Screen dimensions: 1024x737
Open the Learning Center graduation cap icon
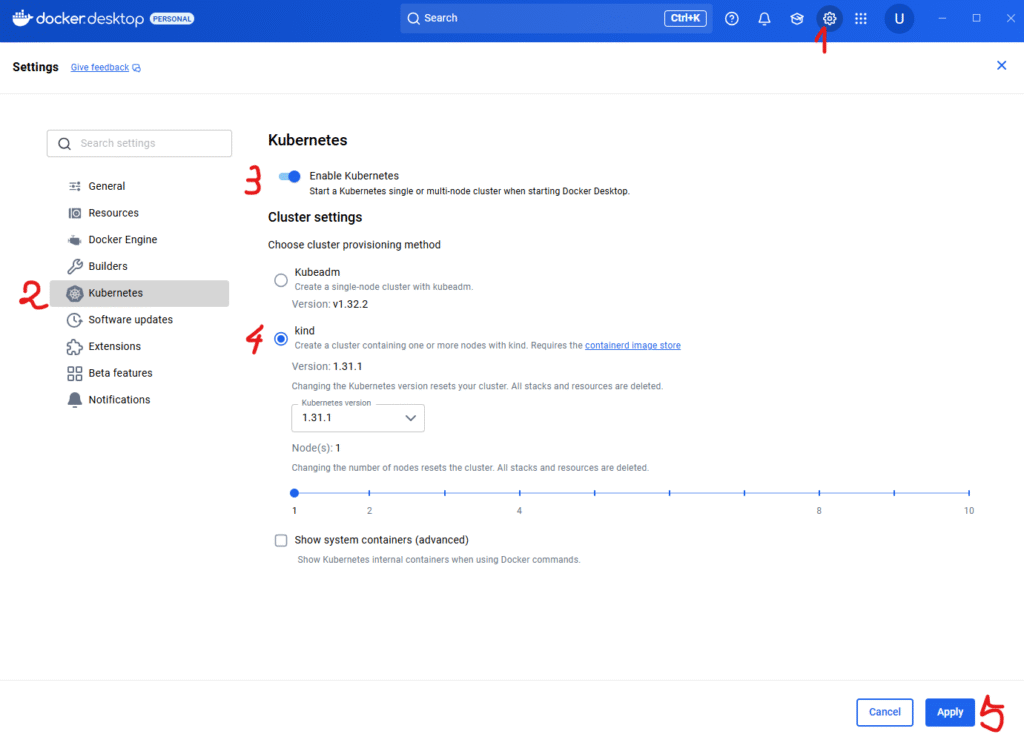796,18
